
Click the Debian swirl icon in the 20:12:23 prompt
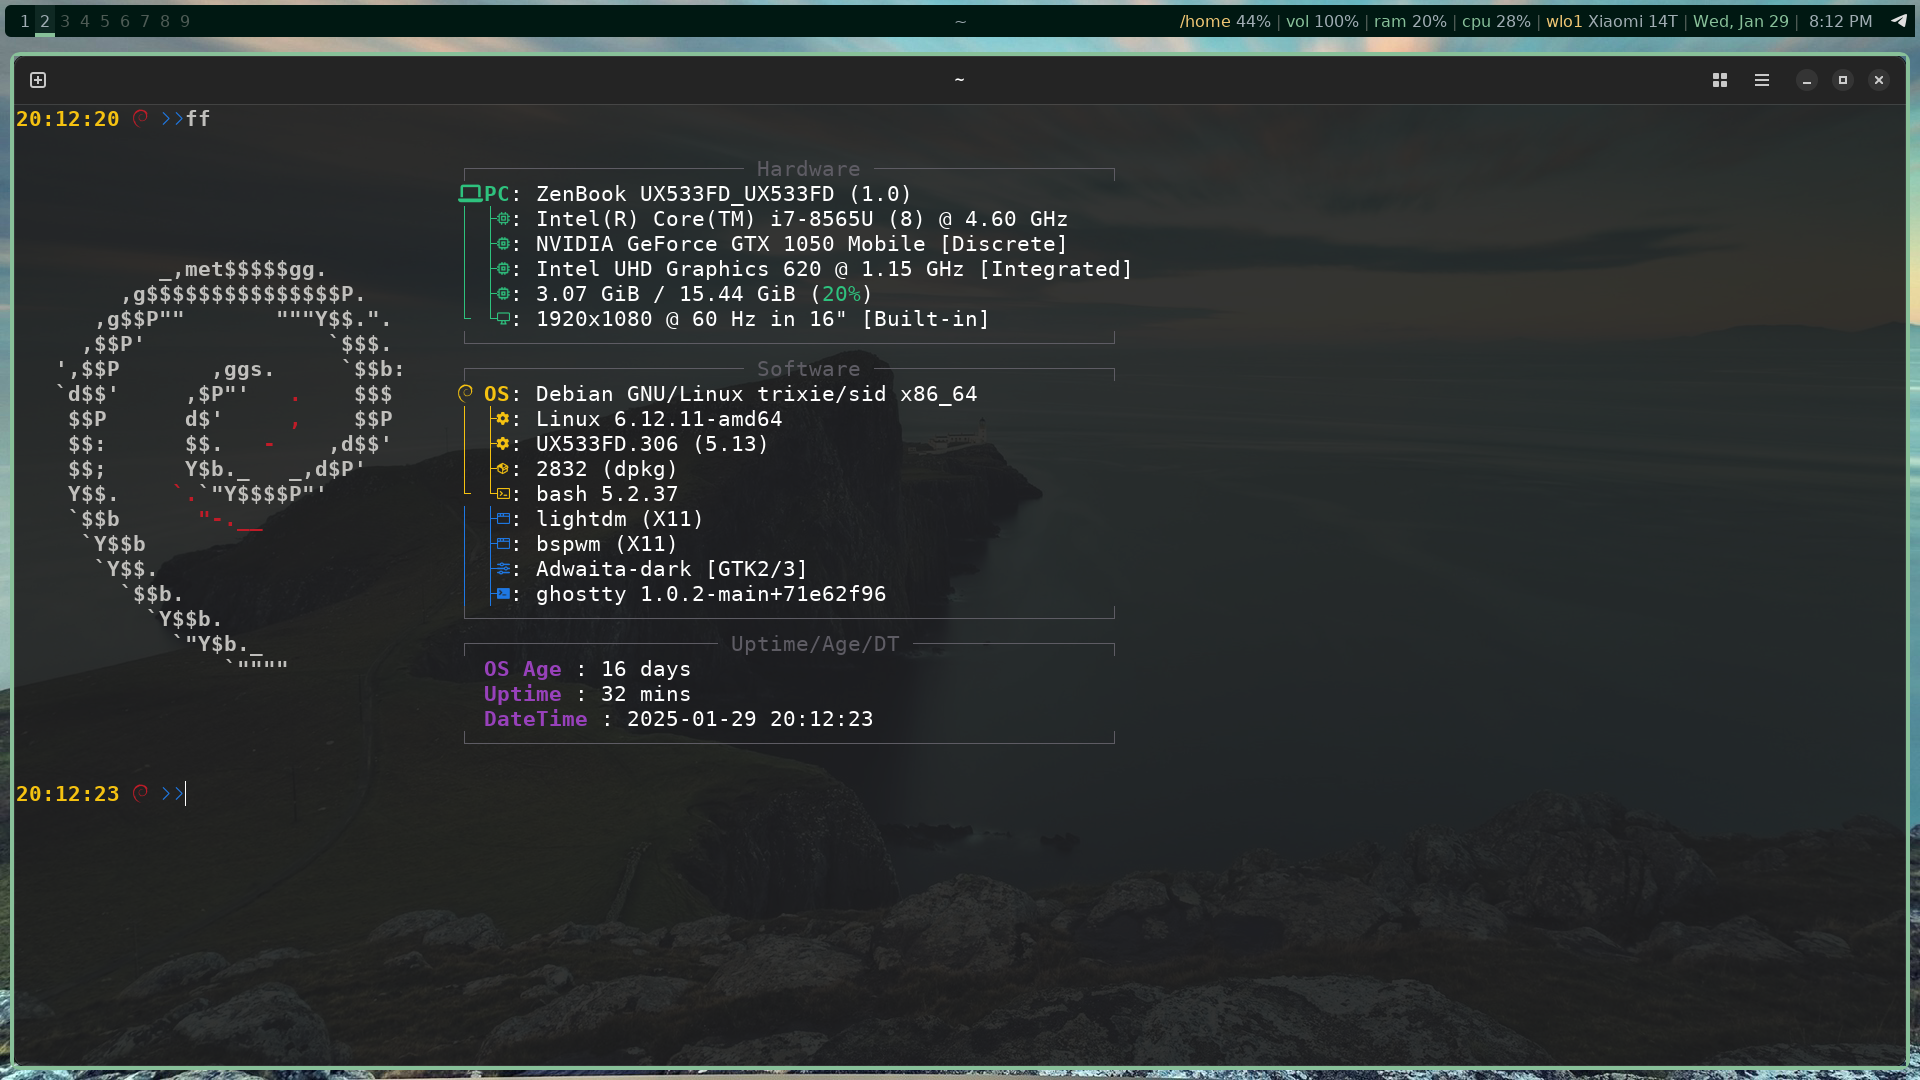point(141,793)
